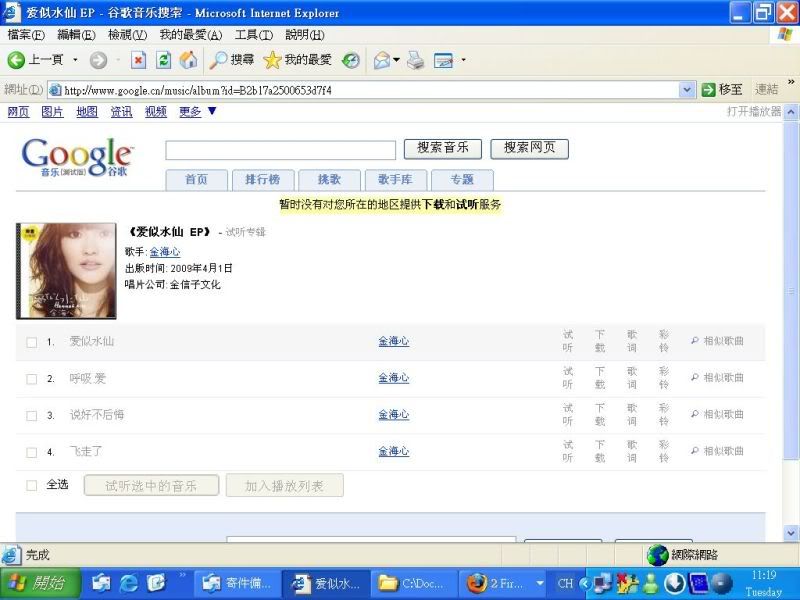This screenshot has height=600, width=800.
Task: Check the box for track 3 说好不后悔
Action: (32, 415)
